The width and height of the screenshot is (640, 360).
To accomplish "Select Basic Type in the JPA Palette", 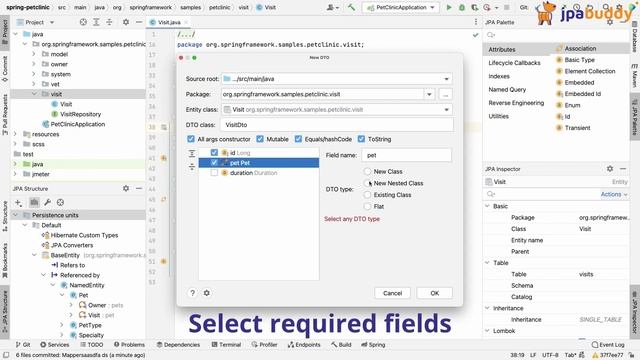I will pos(580,60).
